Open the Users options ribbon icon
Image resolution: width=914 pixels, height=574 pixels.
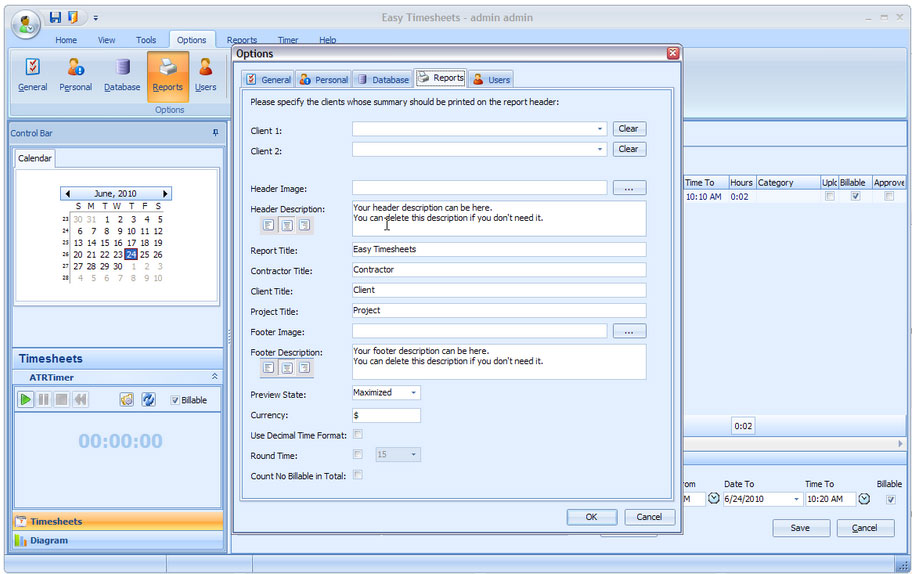click(205, 76)
